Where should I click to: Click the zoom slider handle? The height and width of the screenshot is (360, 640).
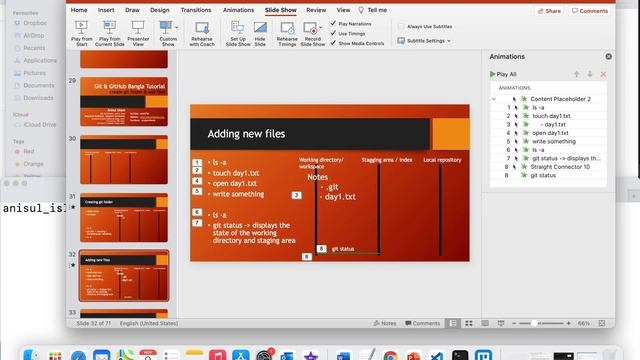point(533,323)
